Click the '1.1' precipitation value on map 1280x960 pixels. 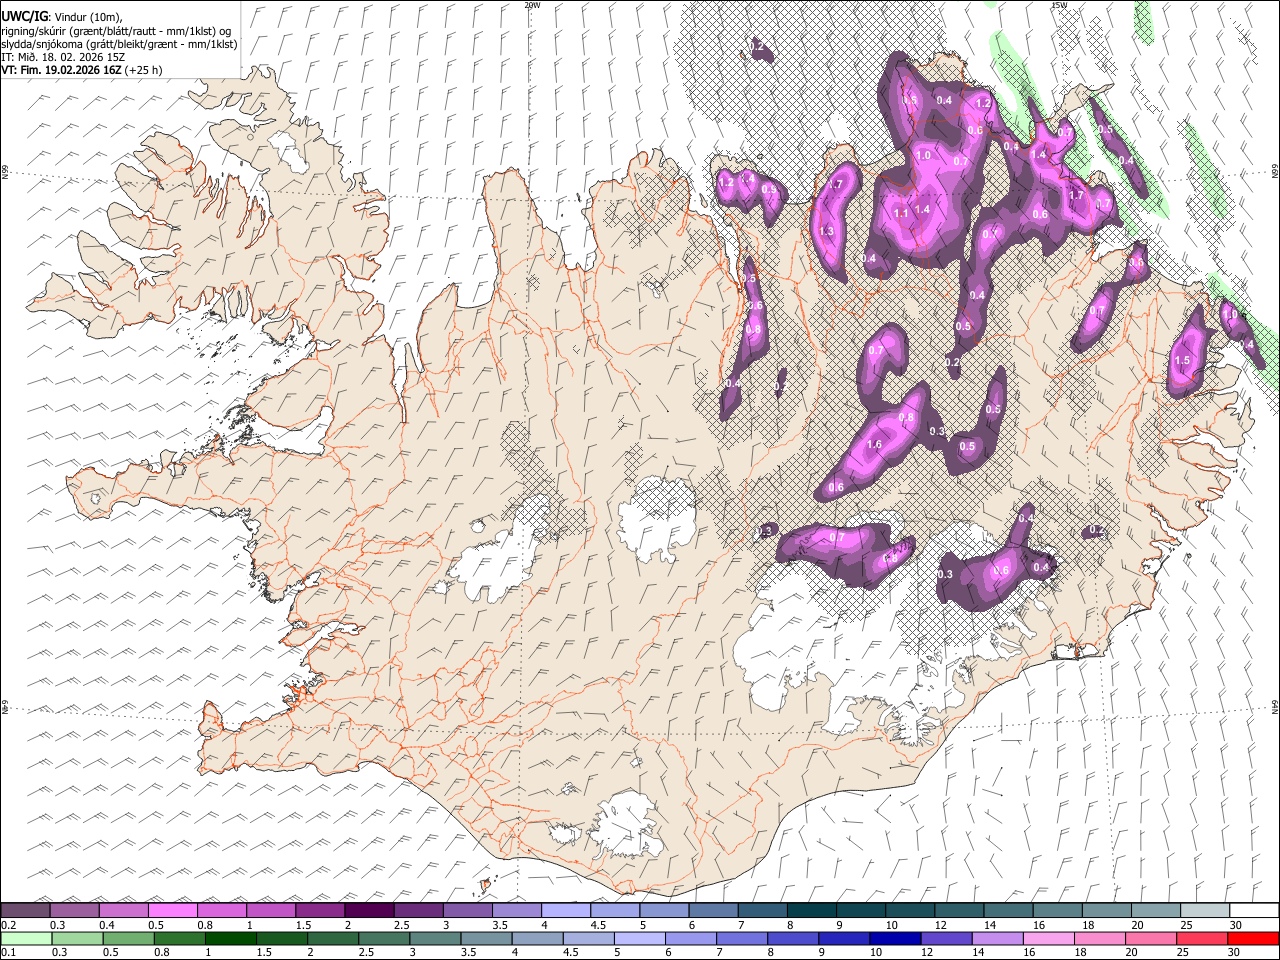901,213
